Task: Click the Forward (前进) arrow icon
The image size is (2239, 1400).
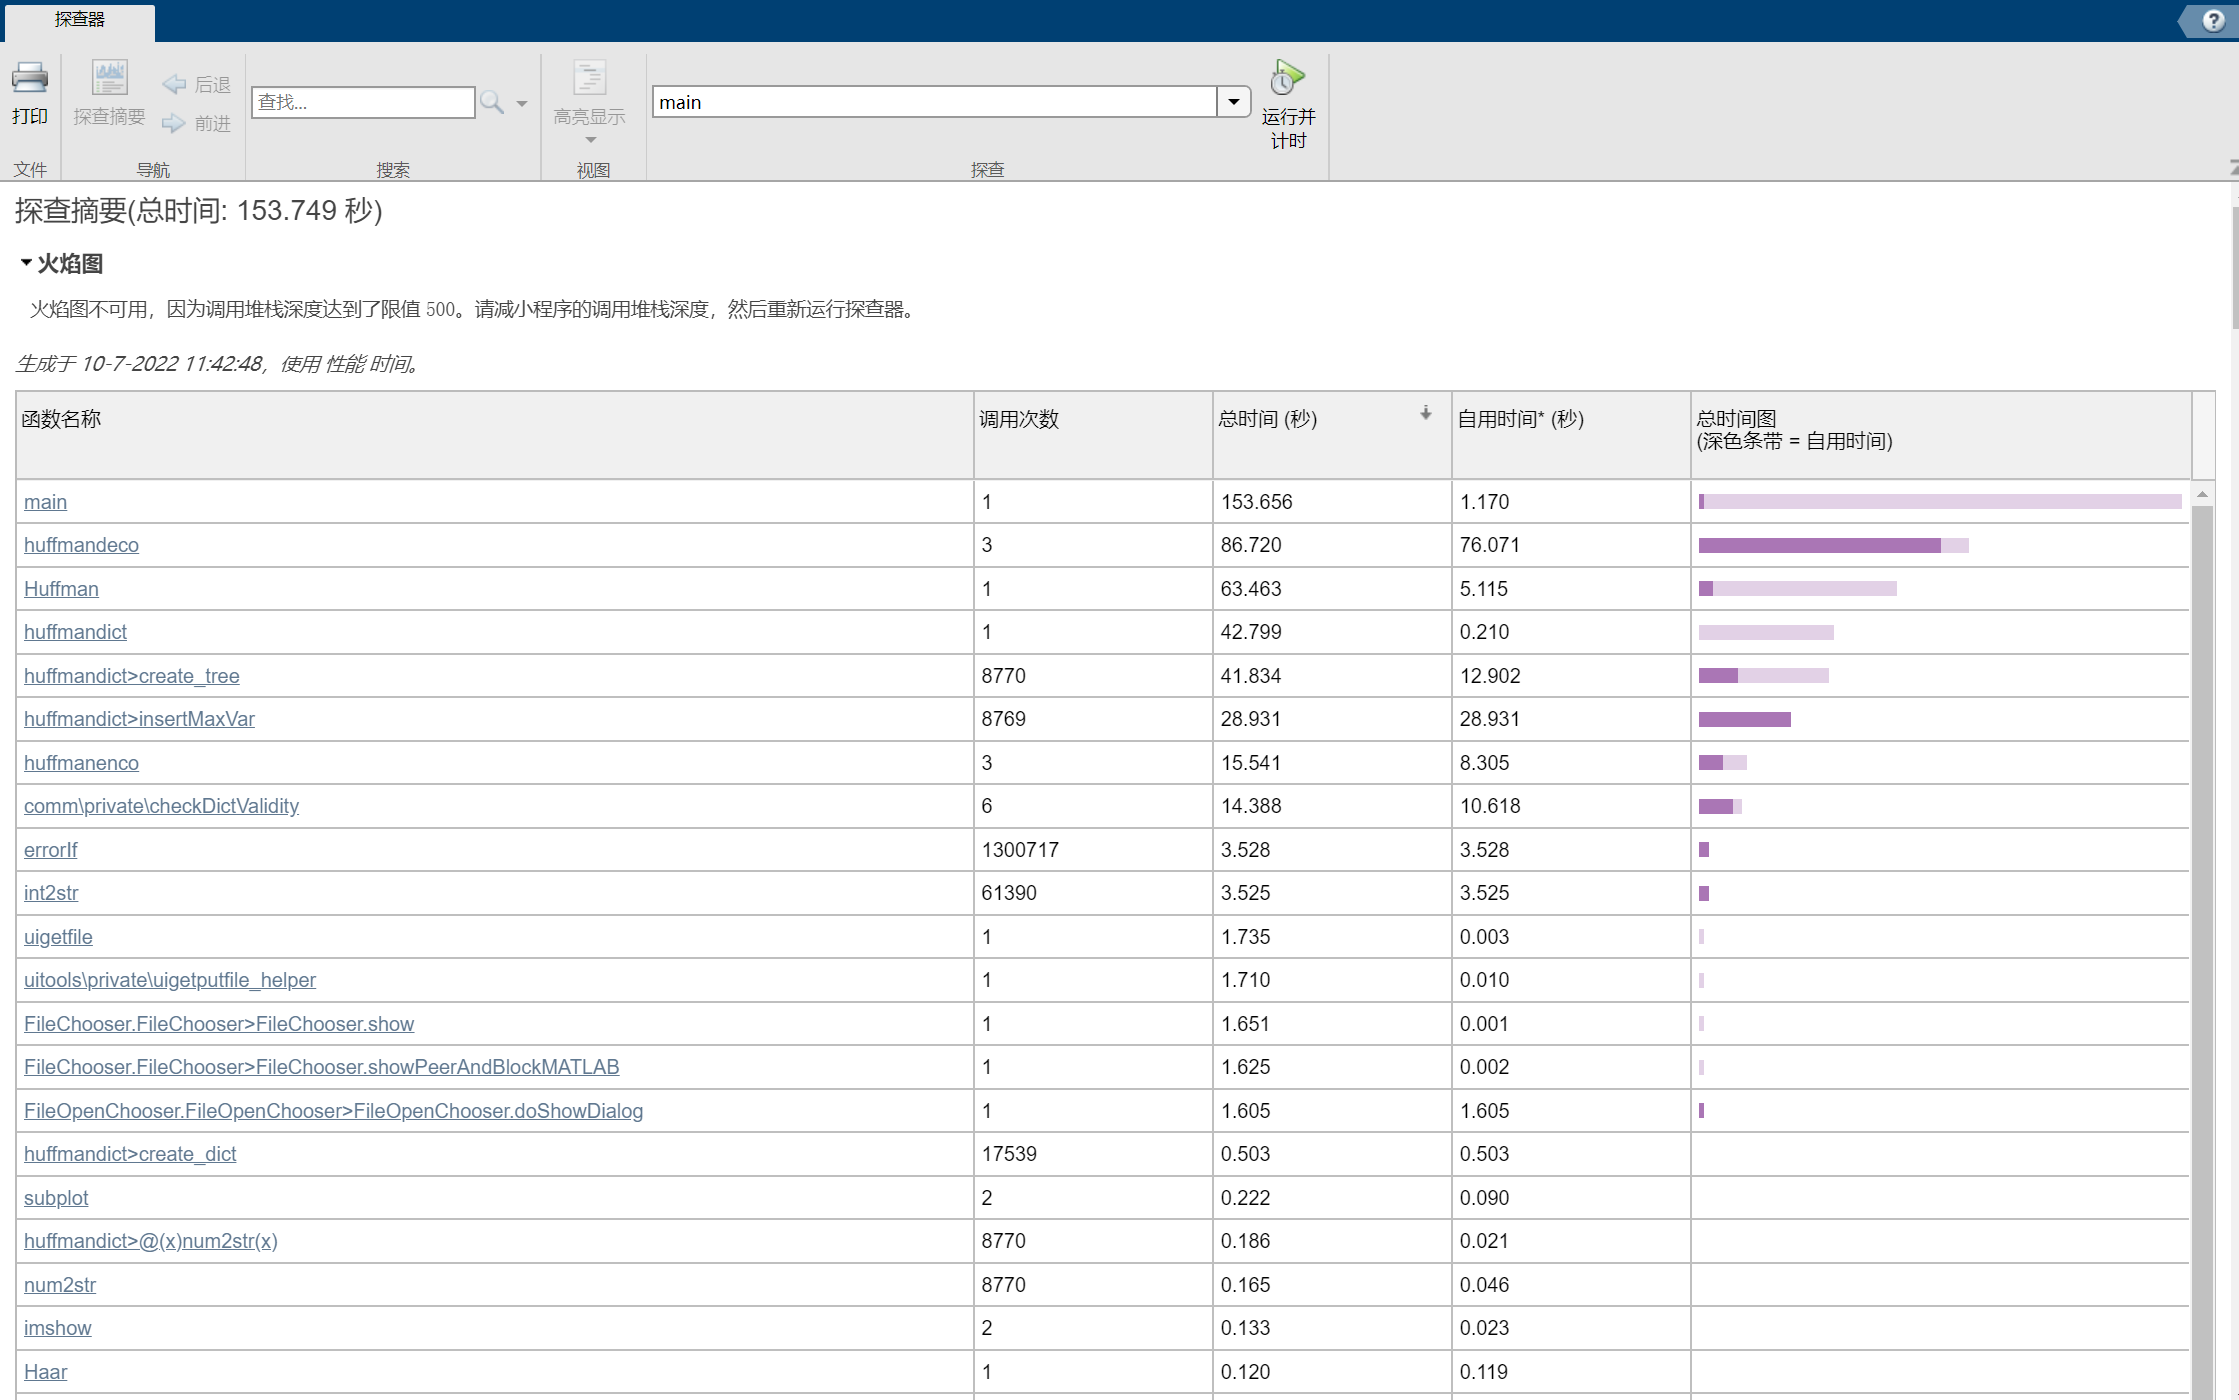Action: click(174, 123)
